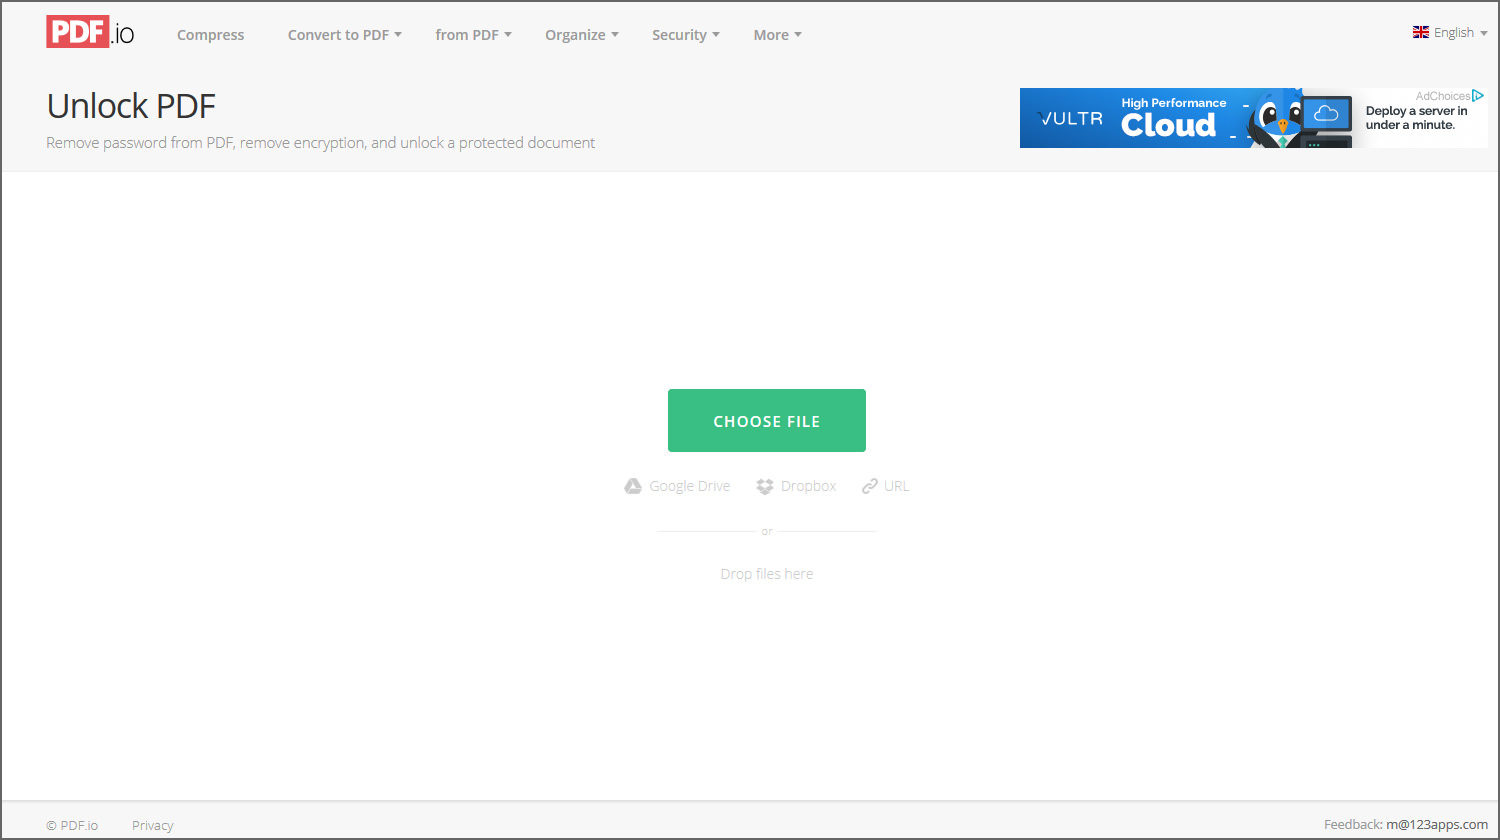Select the Compress tool
Image resolution: width=1500 pixels, height=840 pixels.
pos(210,34)
